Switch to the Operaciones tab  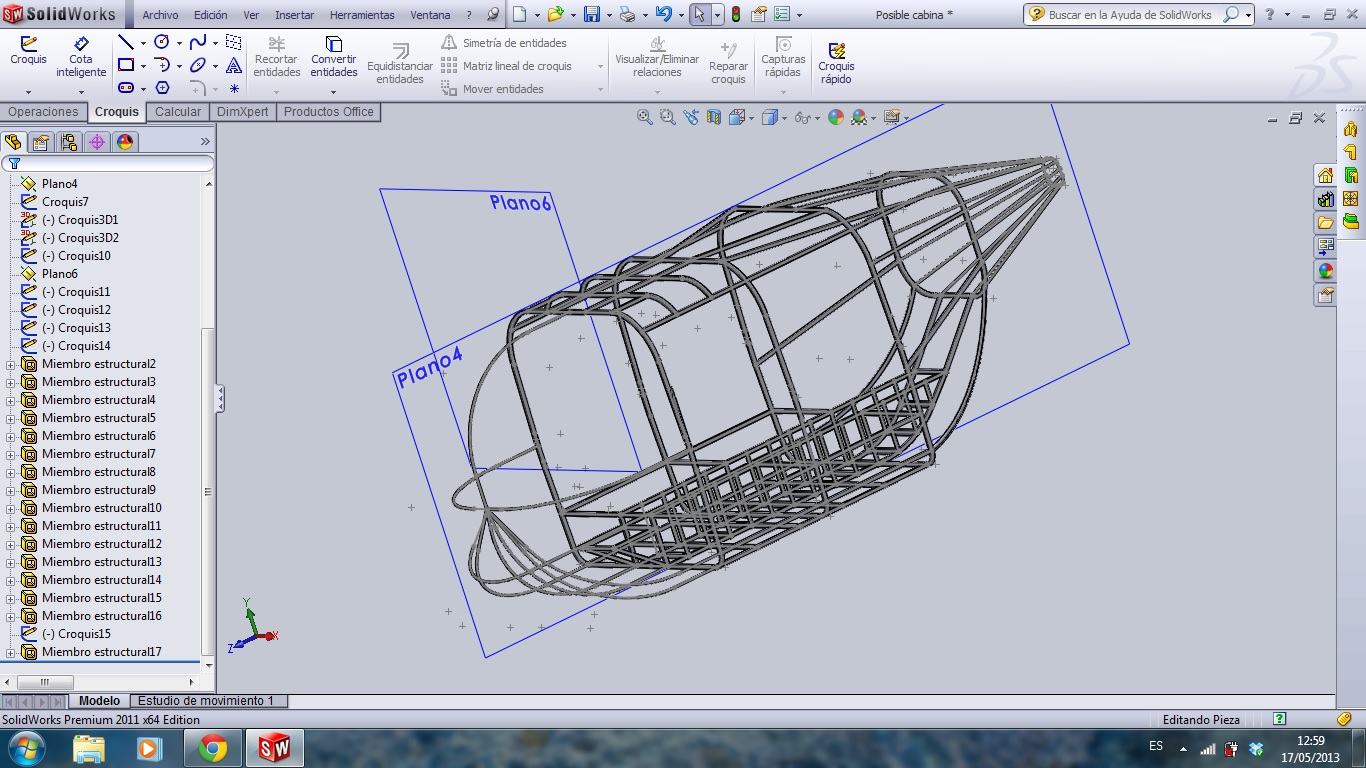43,112
